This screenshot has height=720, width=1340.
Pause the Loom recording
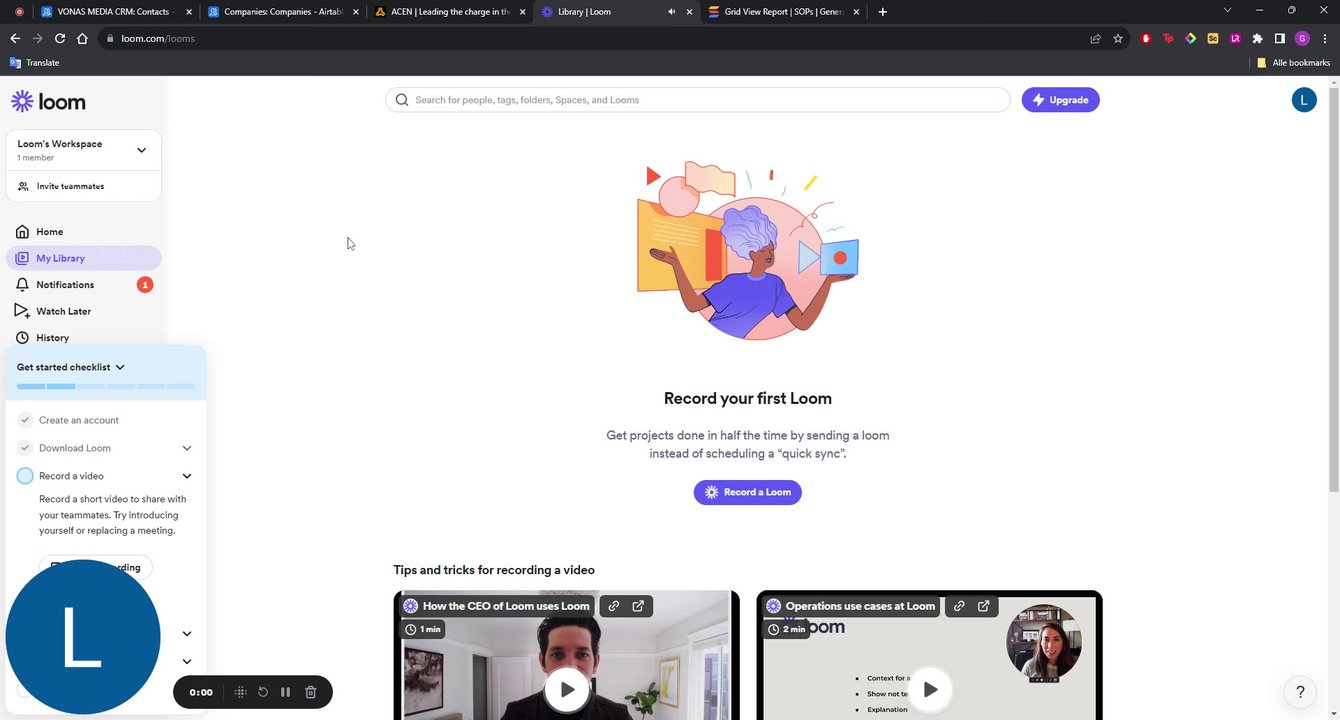click(x=286, y=692)
